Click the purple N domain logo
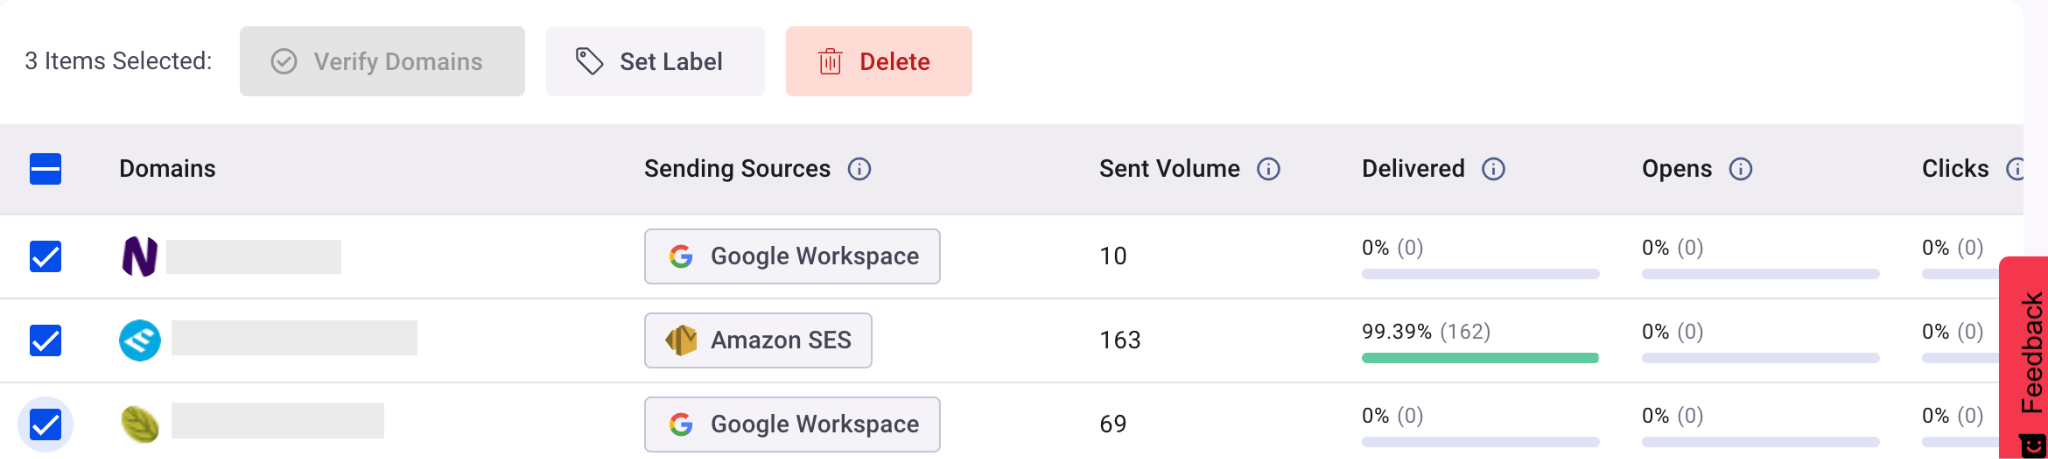2048x459 pixels. click(140, 257)
